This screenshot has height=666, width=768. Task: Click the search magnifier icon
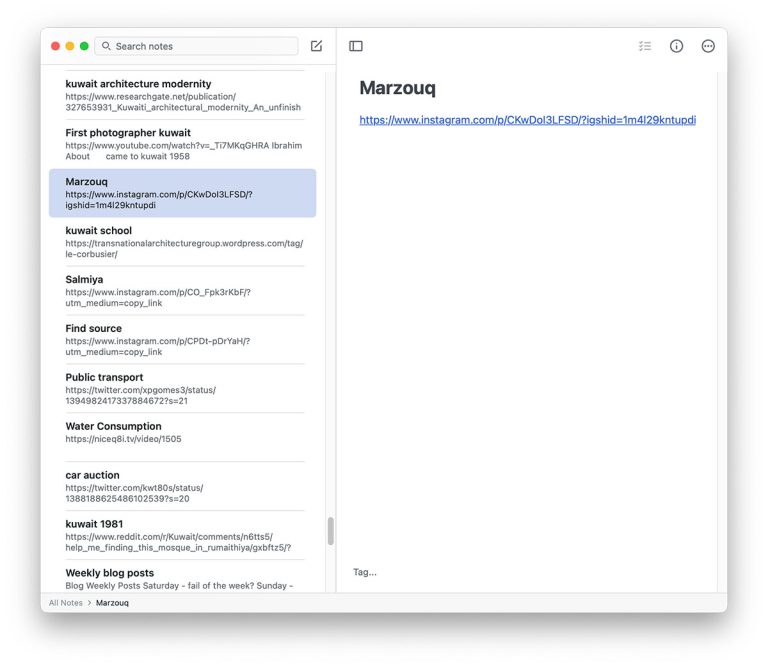(x=106, y=46)
